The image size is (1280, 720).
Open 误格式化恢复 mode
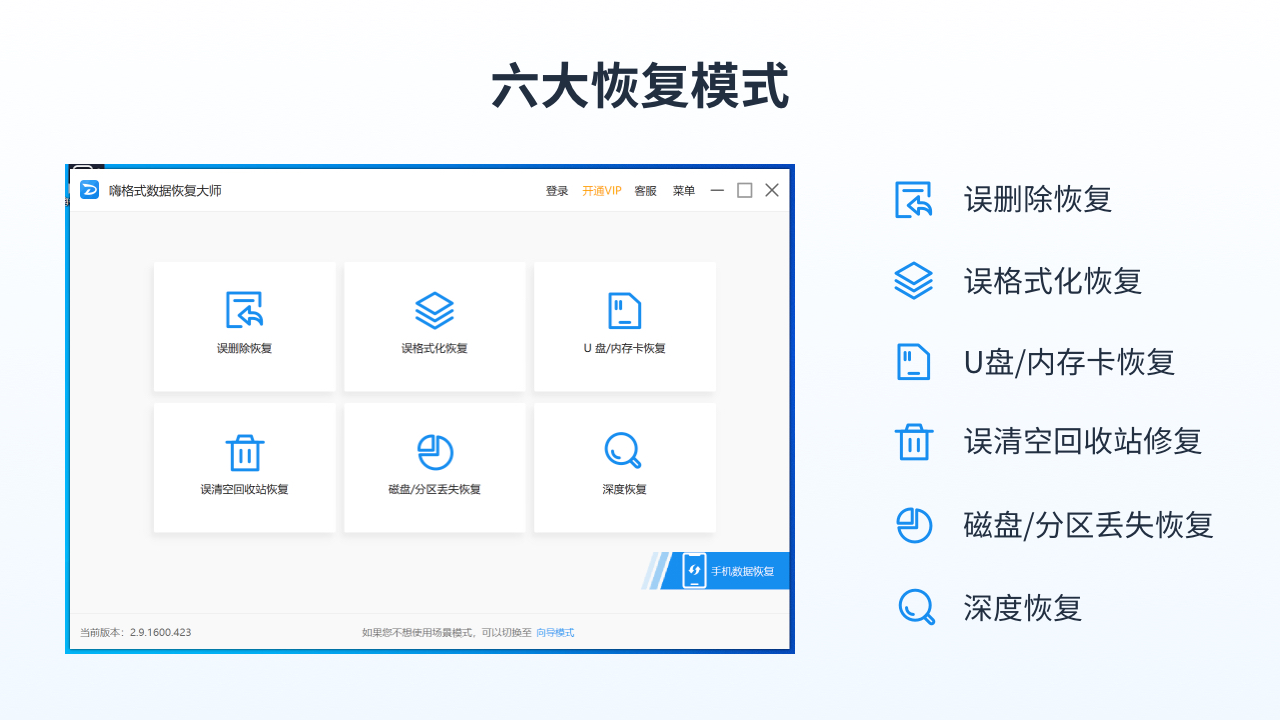tap(434, 310)
